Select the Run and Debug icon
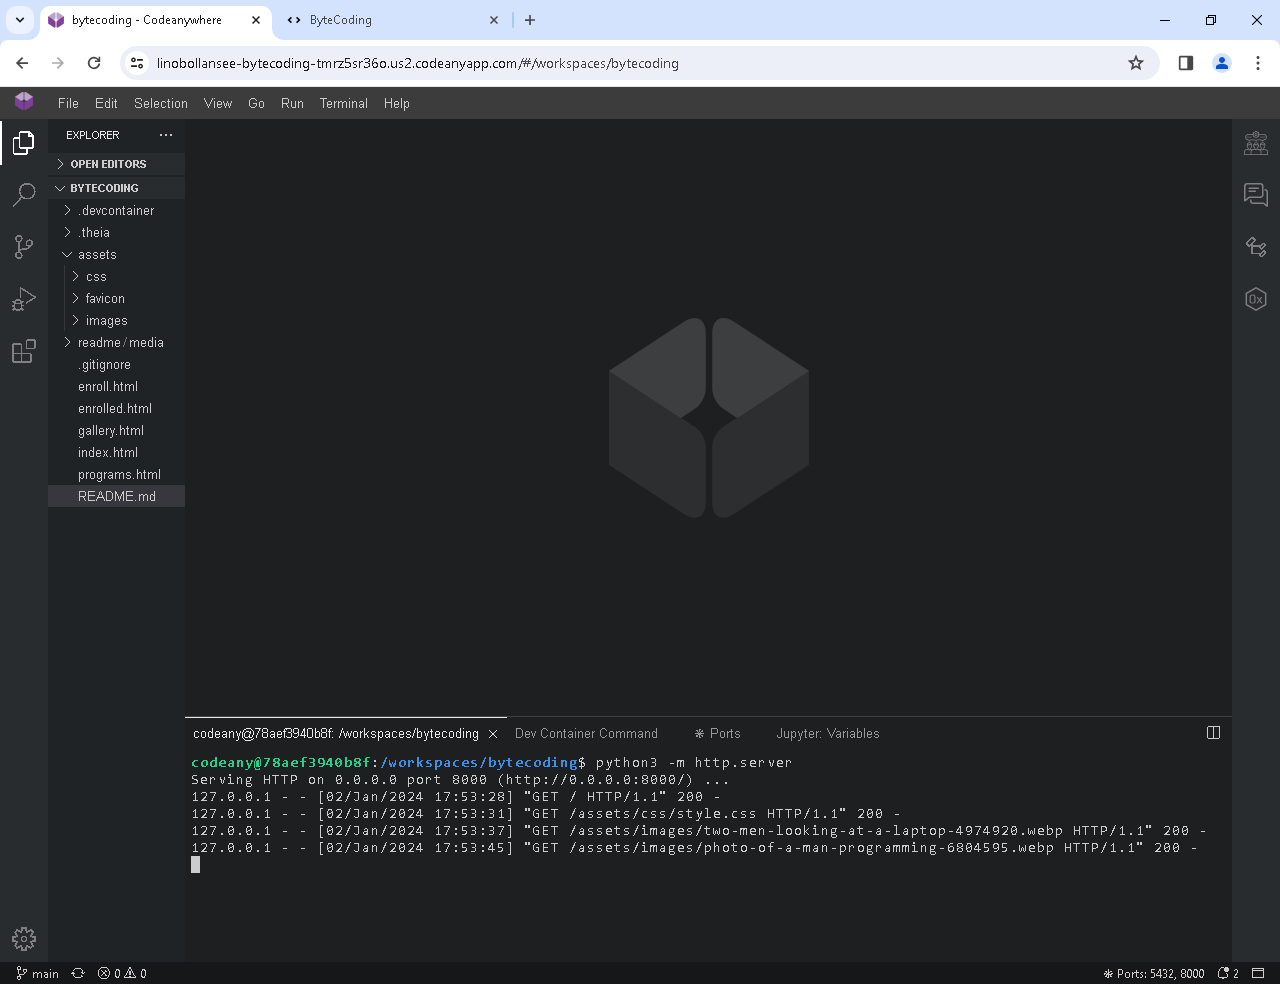 (23, 299)
